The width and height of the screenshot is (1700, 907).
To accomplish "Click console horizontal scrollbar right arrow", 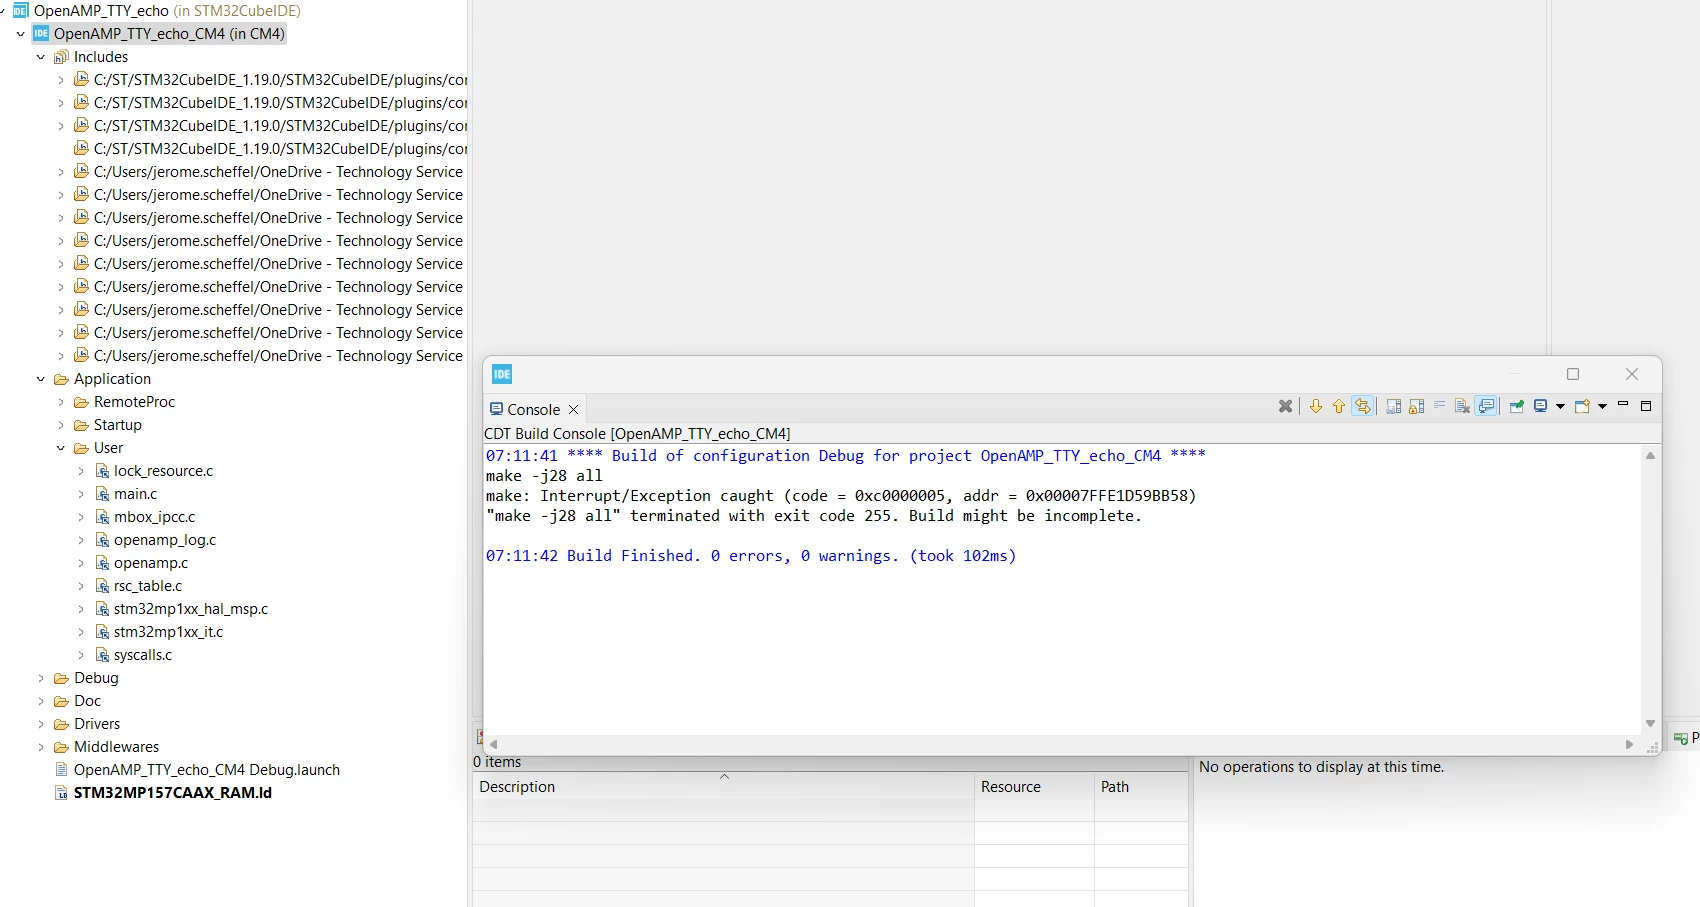I will click(x=1629, y=744).
